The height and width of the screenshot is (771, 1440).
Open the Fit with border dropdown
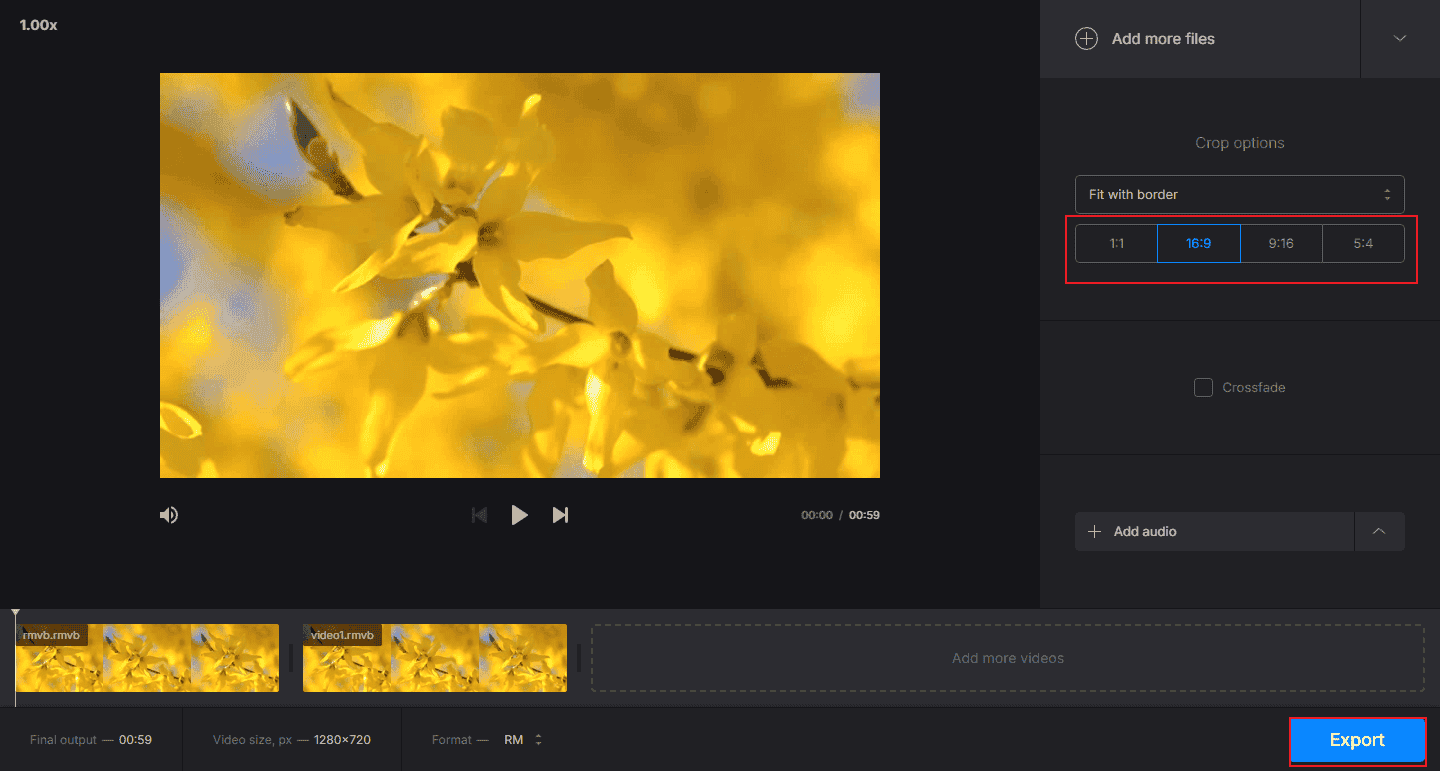[1239, 194]
